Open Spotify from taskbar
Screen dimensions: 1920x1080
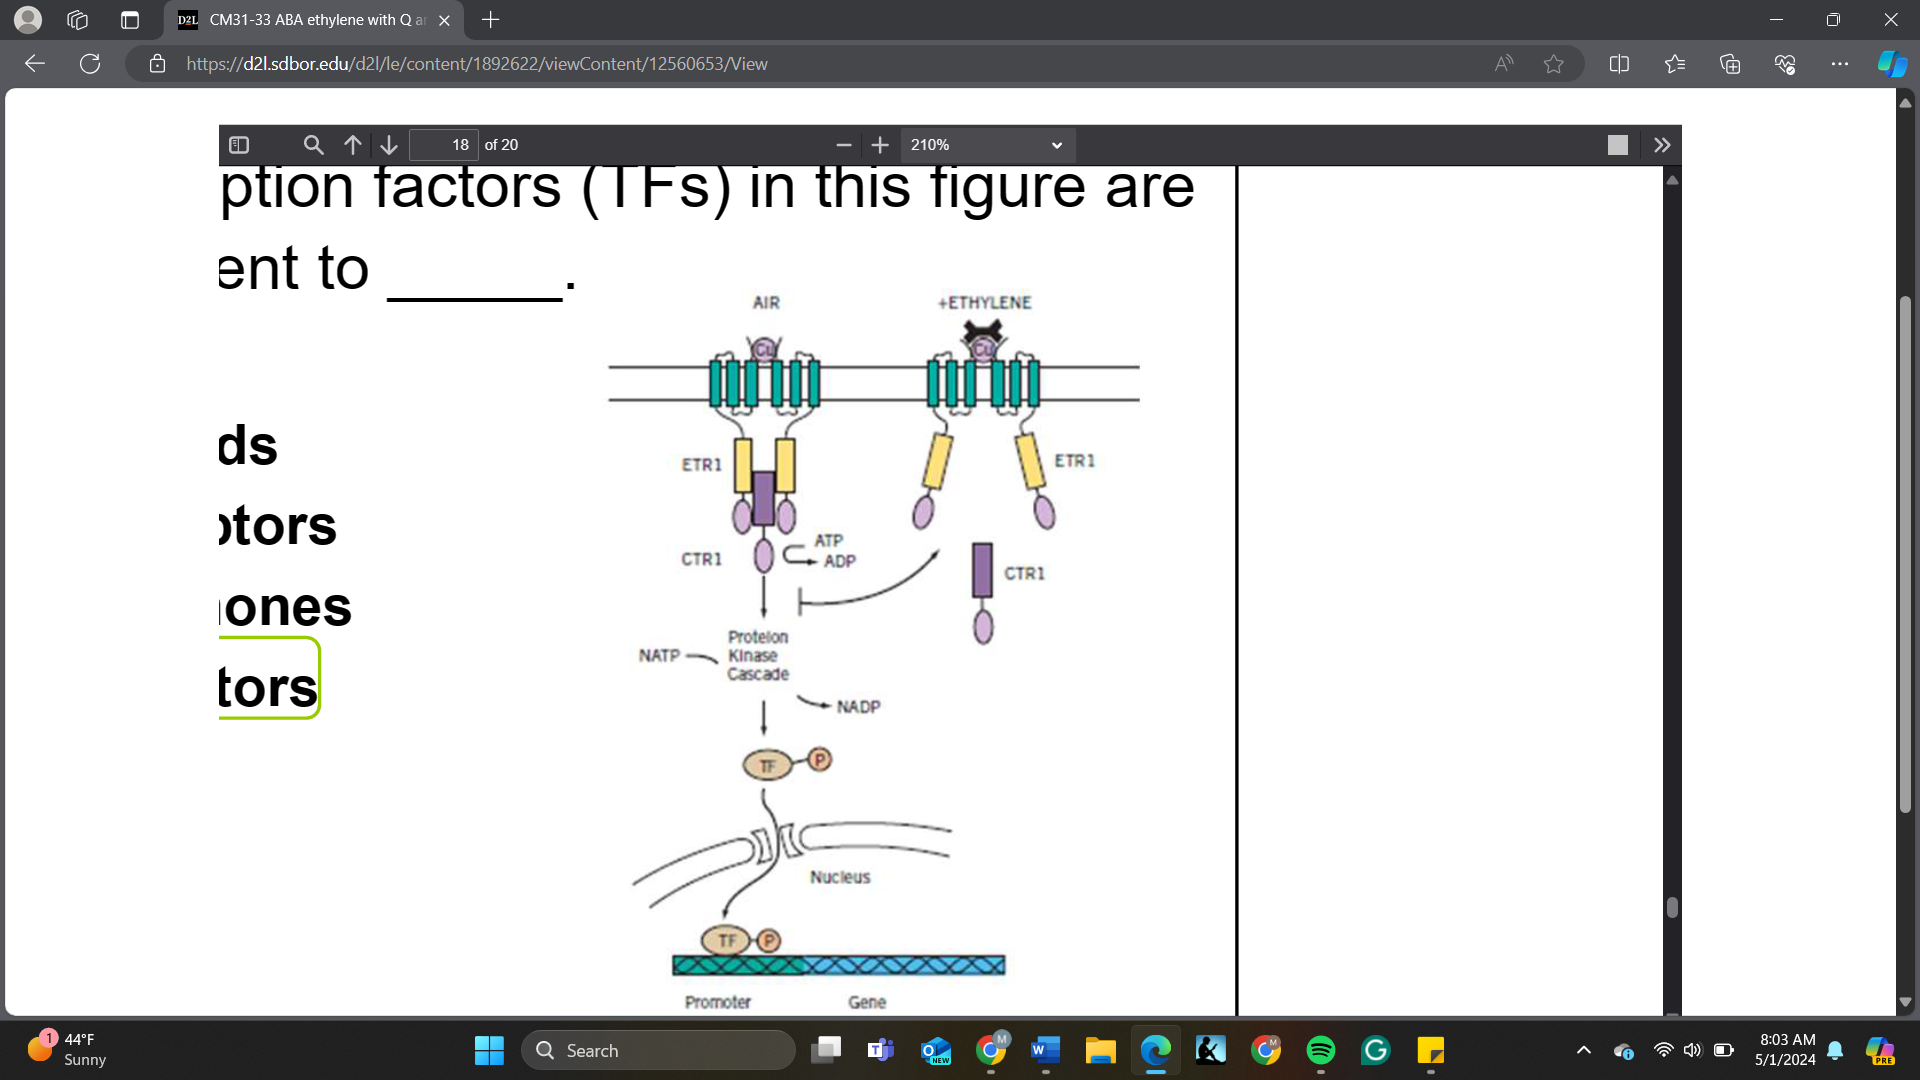1321,1050
